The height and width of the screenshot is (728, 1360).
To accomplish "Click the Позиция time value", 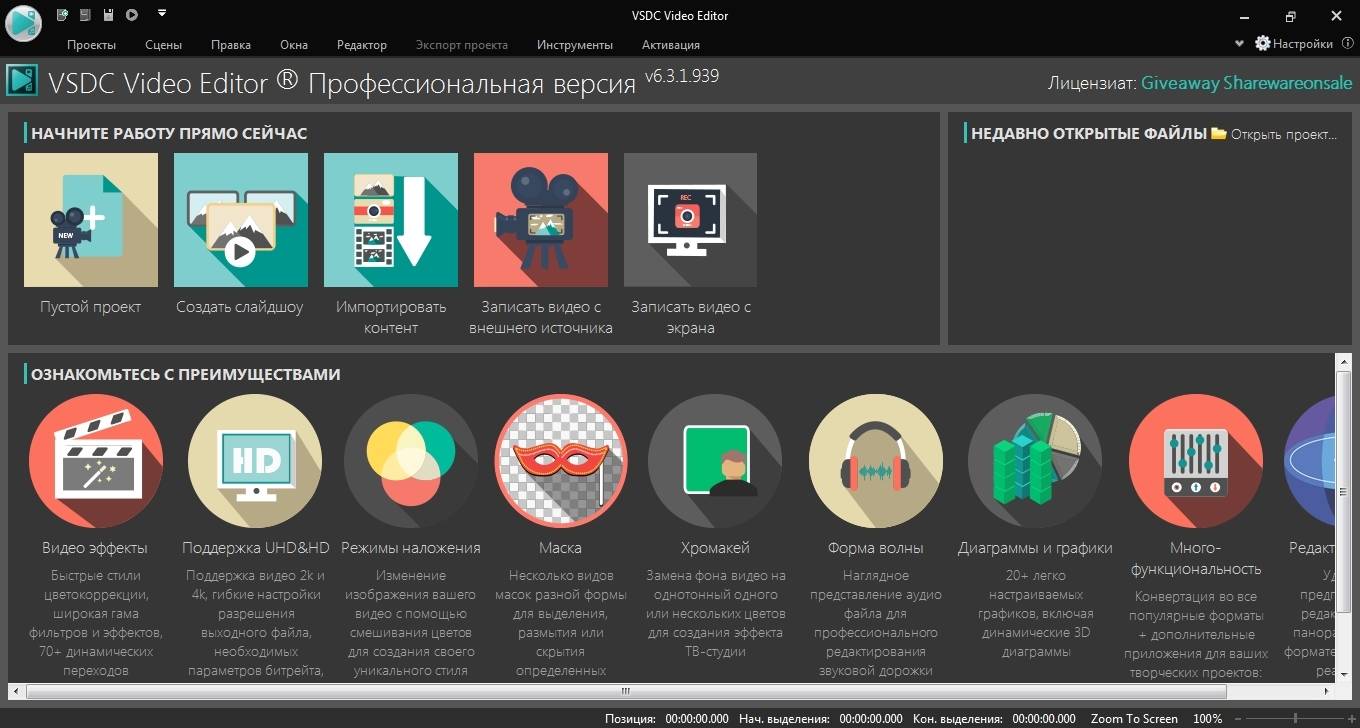I will coord(697,719).
